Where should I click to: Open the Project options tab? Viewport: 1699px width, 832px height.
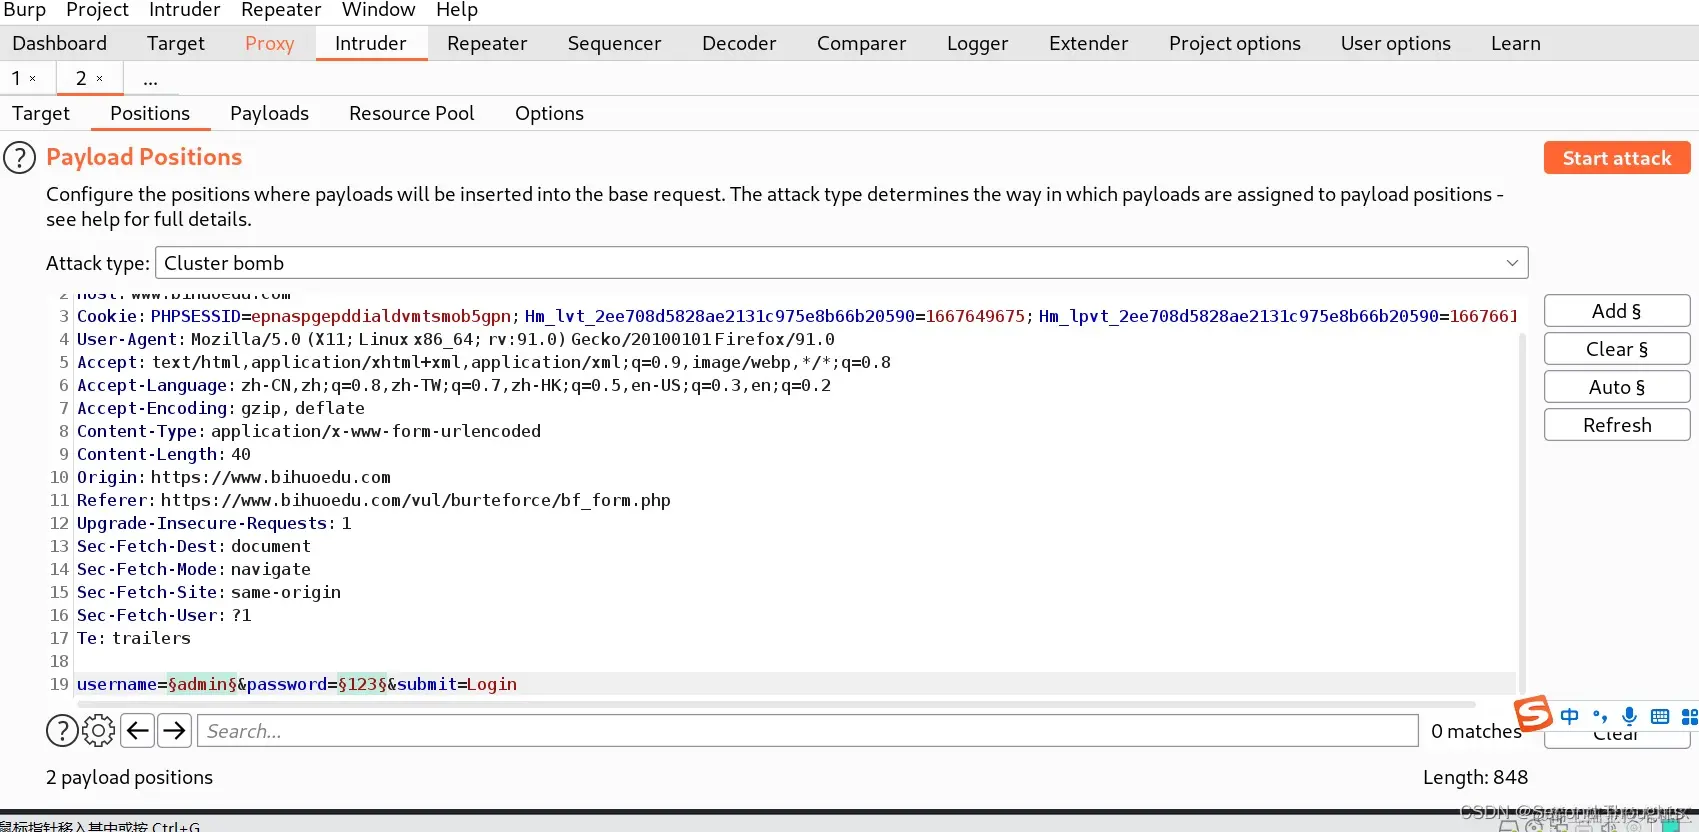pyautogui.click(x=1235, y=44)
